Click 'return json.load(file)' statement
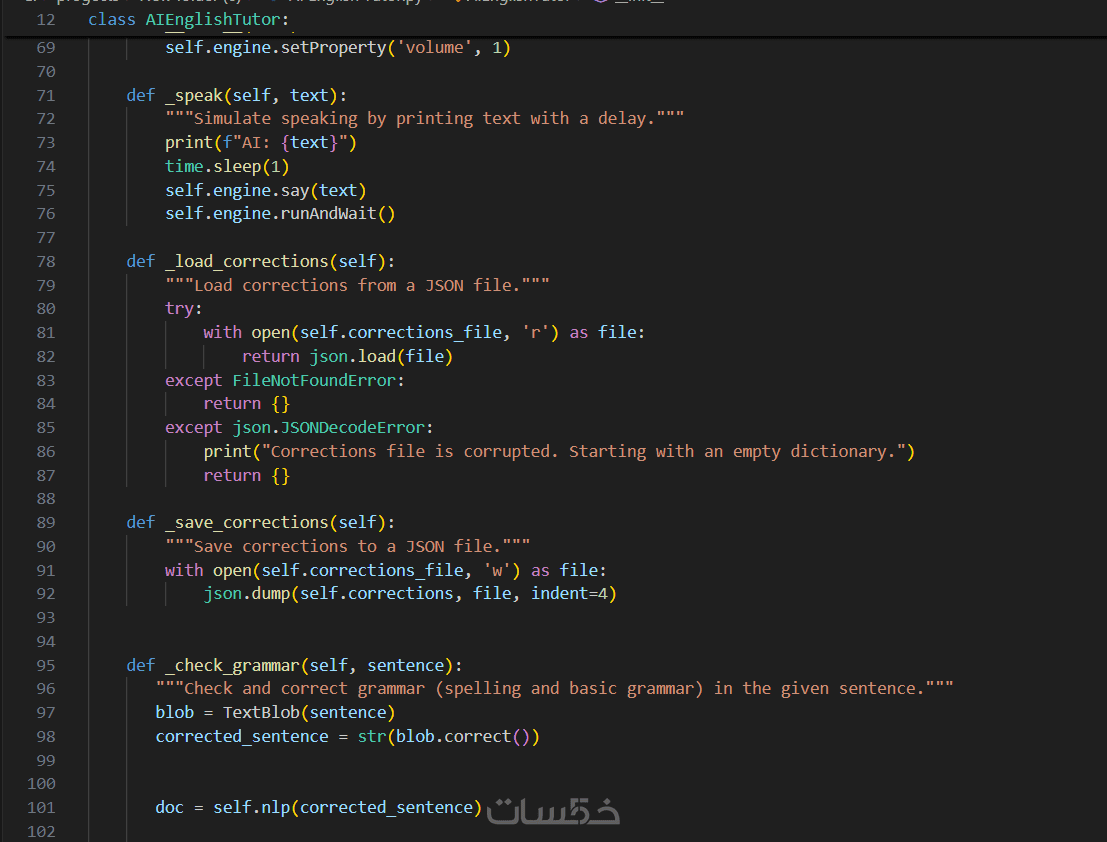 pyautogui.click(x=347, y=356)
